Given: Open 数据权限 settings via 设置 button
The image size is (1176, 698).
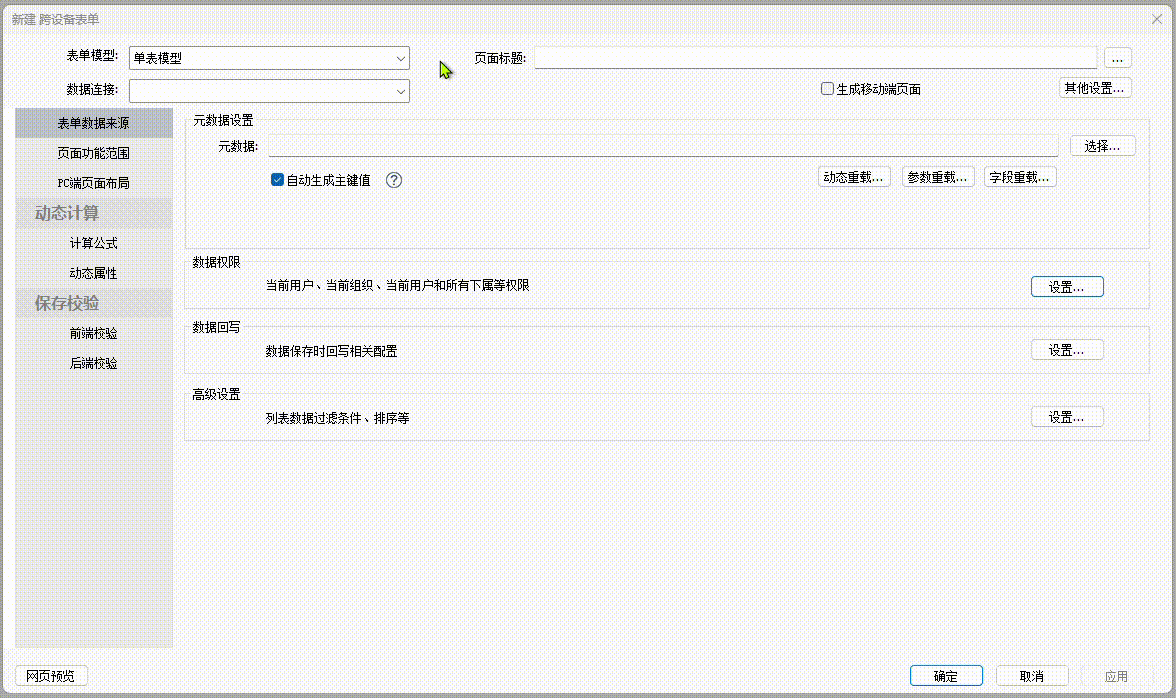Looking at the screenshot, I should [1066, 287].
